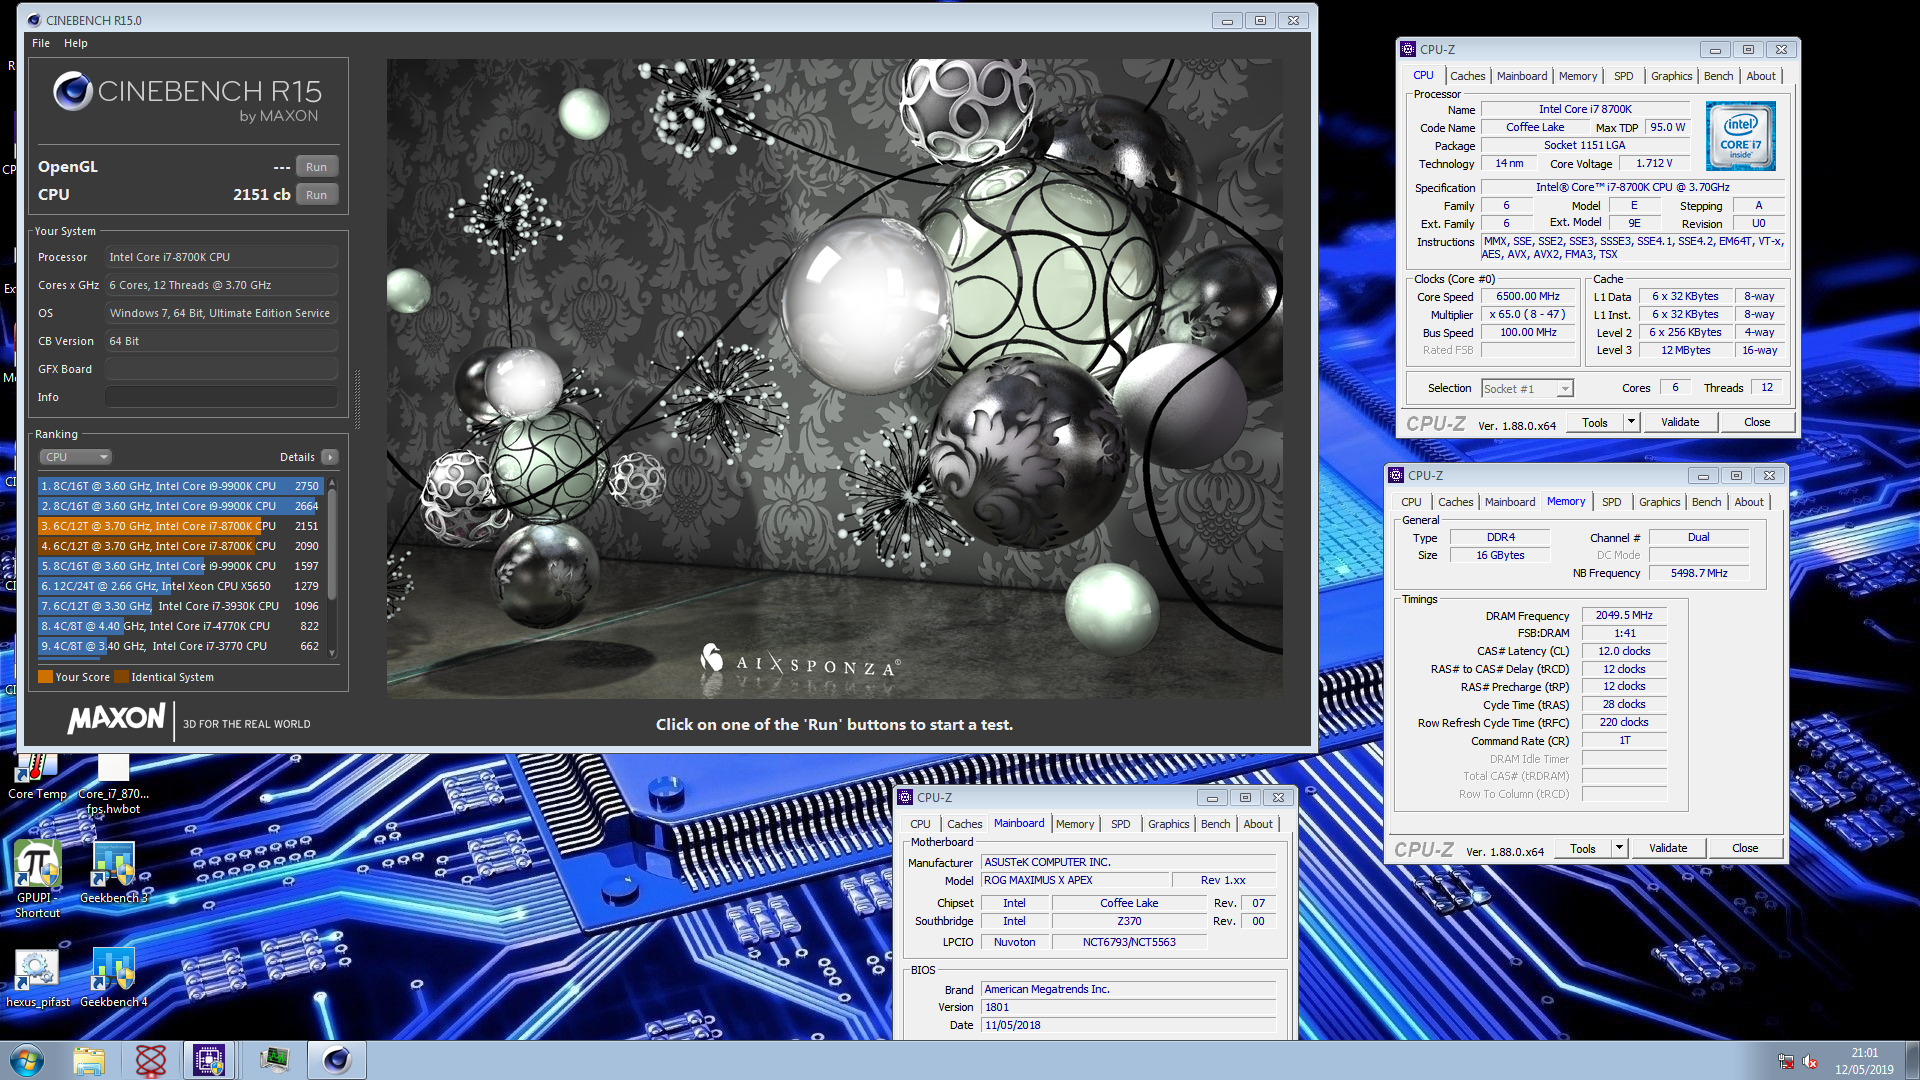Select ranking row 6 Xeon X5650 entry
1920x1080 pixels.
[x=180, y=586]
